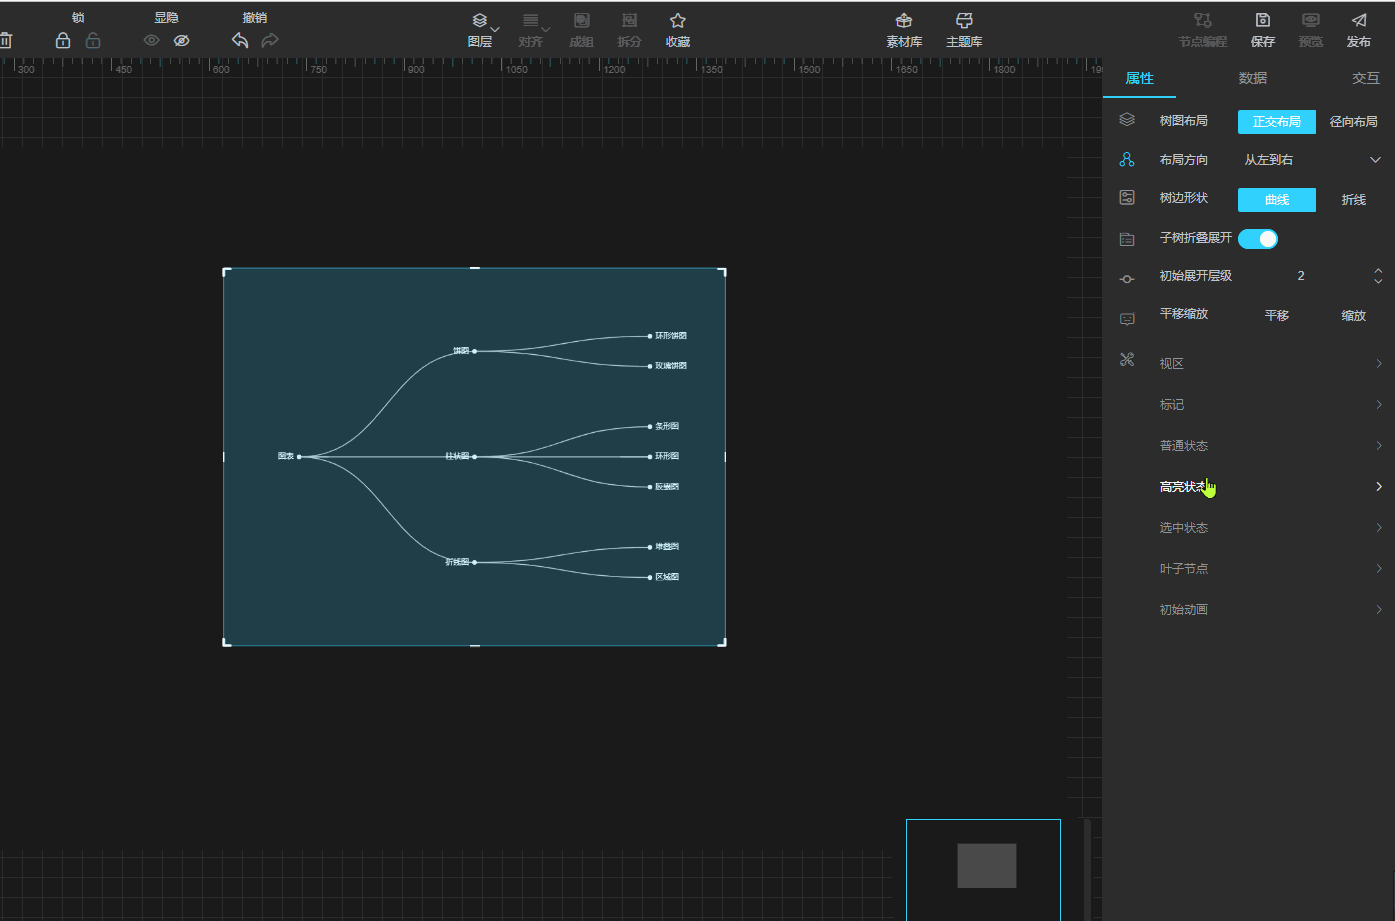This screenshot has height=921, width=1395.
Task: Click the 拆分 ungroup icon
Action: pyautogui.click(x=629, y=30)
